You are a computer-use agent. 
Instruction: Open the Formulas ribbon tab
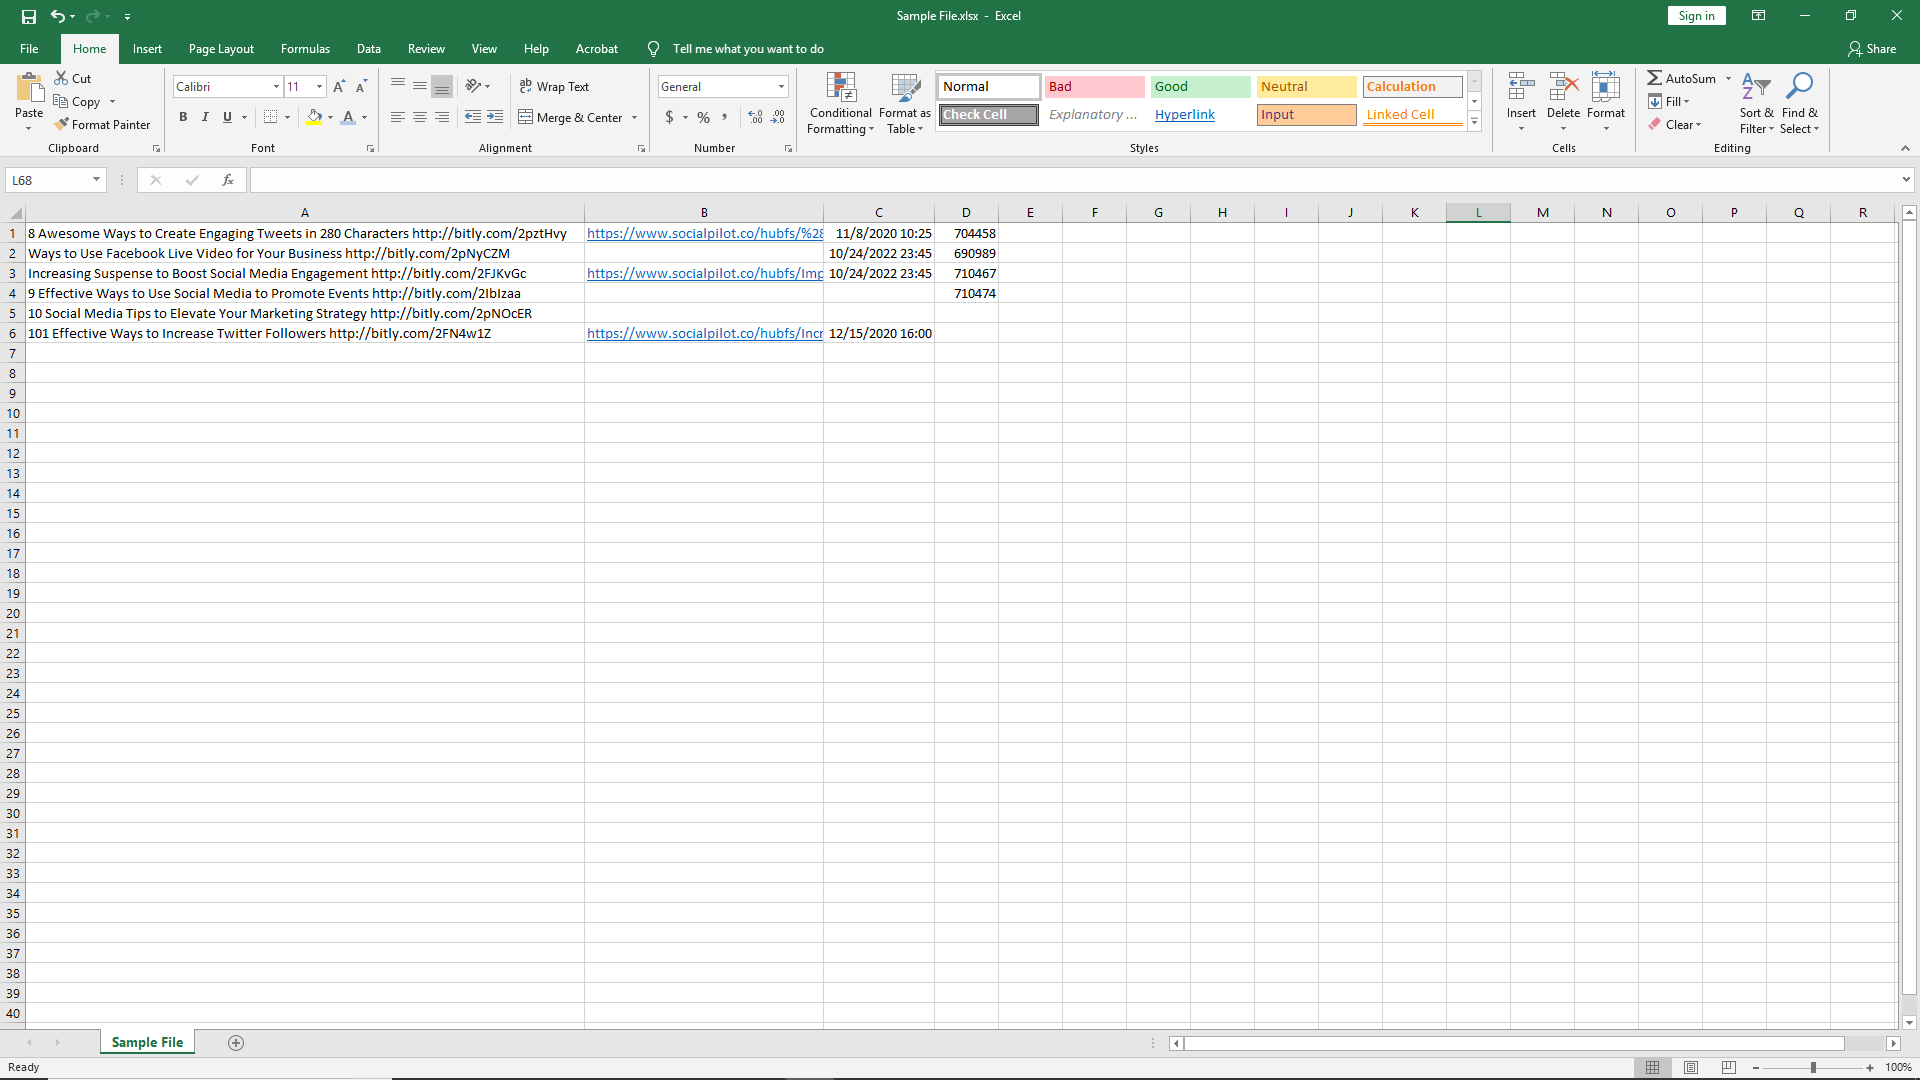[305, 49]
